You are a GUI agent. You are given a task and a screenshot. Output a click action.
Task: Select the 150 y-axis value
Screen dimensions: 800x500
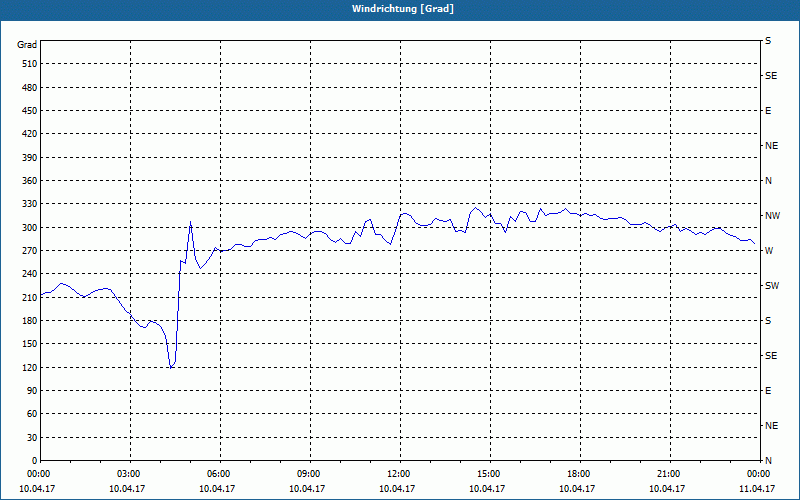(x=30, y=344)
